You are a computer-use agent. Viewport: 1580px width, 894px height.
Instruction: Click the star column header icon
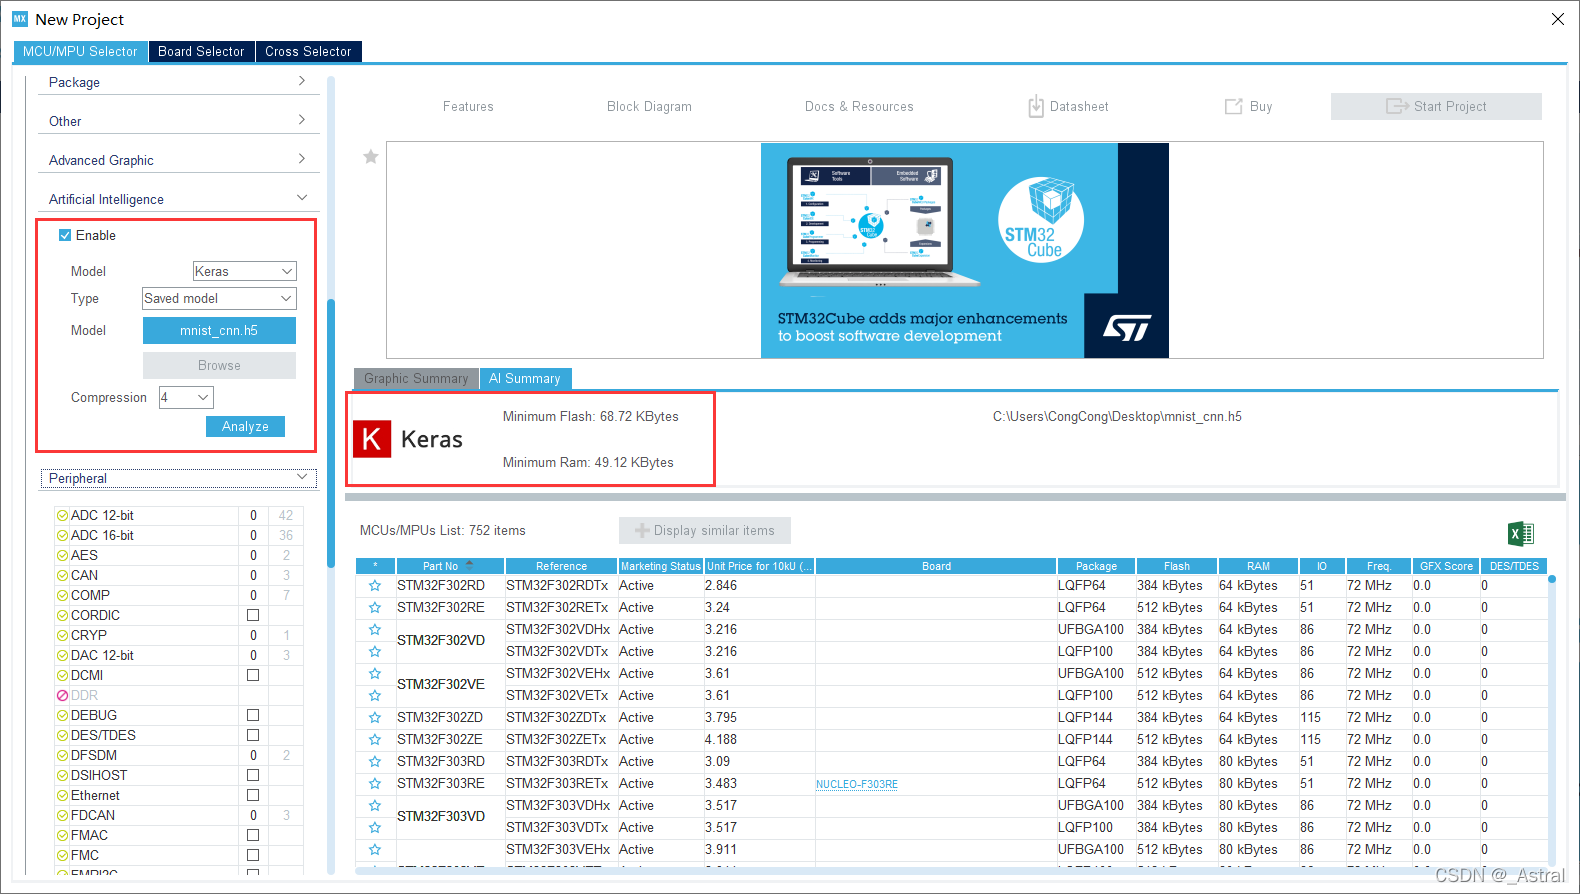(x=375, y=566)
